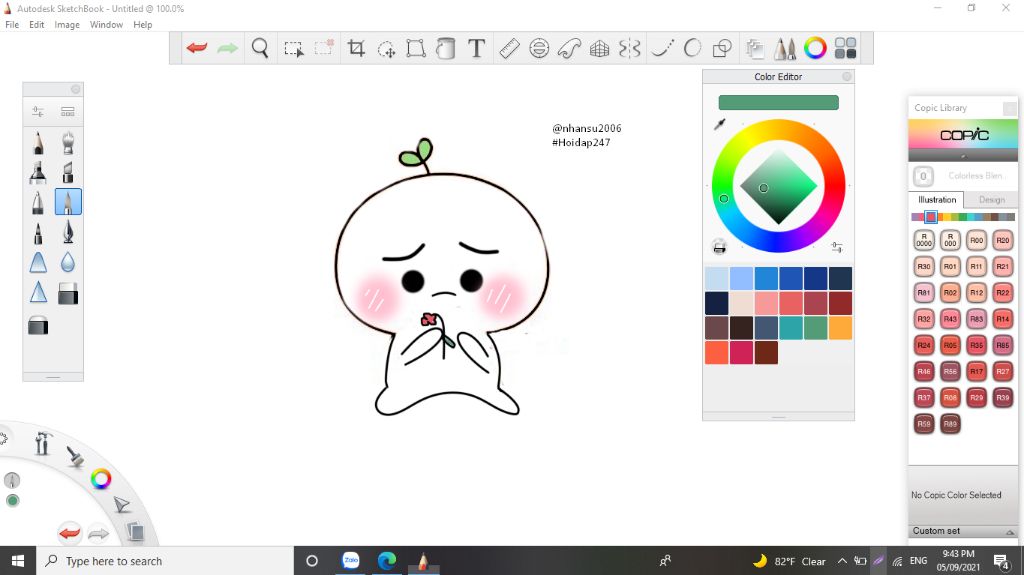Open the lagoon brush icon

tap(75, 456)
